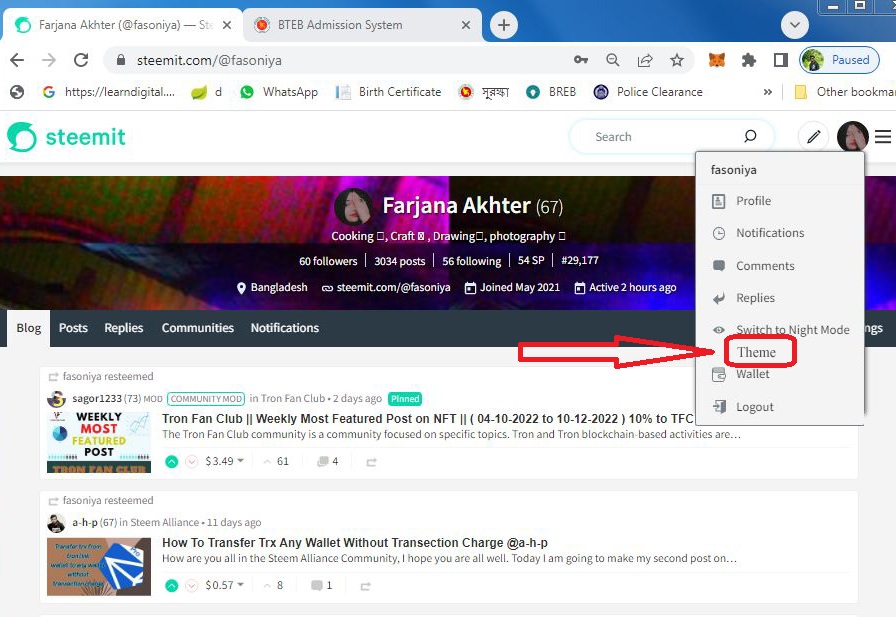Click the address bar URL
896x617 pixels.
(x=209, y=60)
